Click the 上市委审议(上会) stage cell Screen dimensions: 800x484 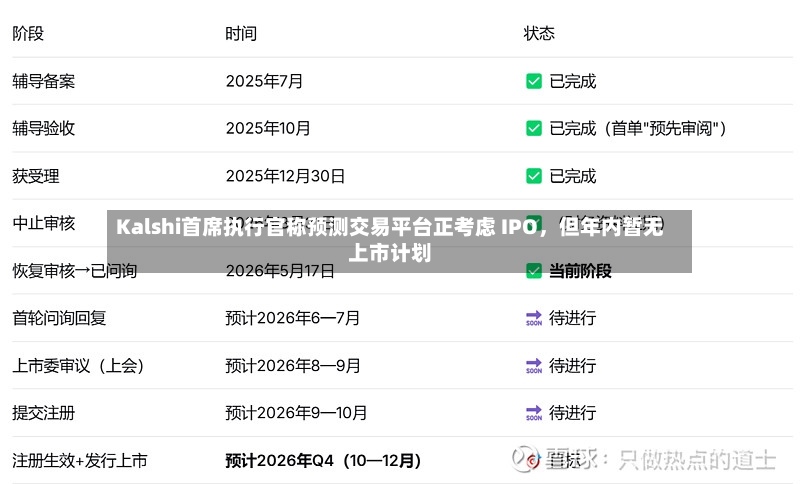tap(78, 366)
